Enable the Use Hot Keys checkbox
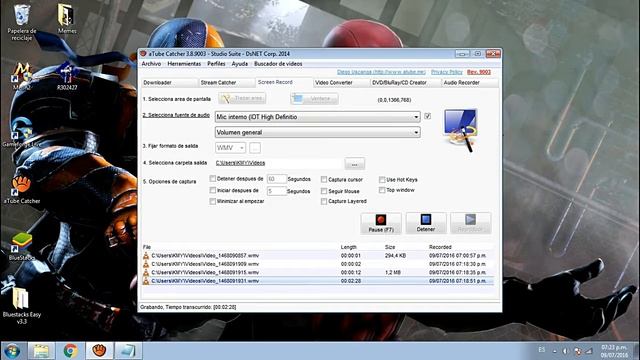 [382, 180]
